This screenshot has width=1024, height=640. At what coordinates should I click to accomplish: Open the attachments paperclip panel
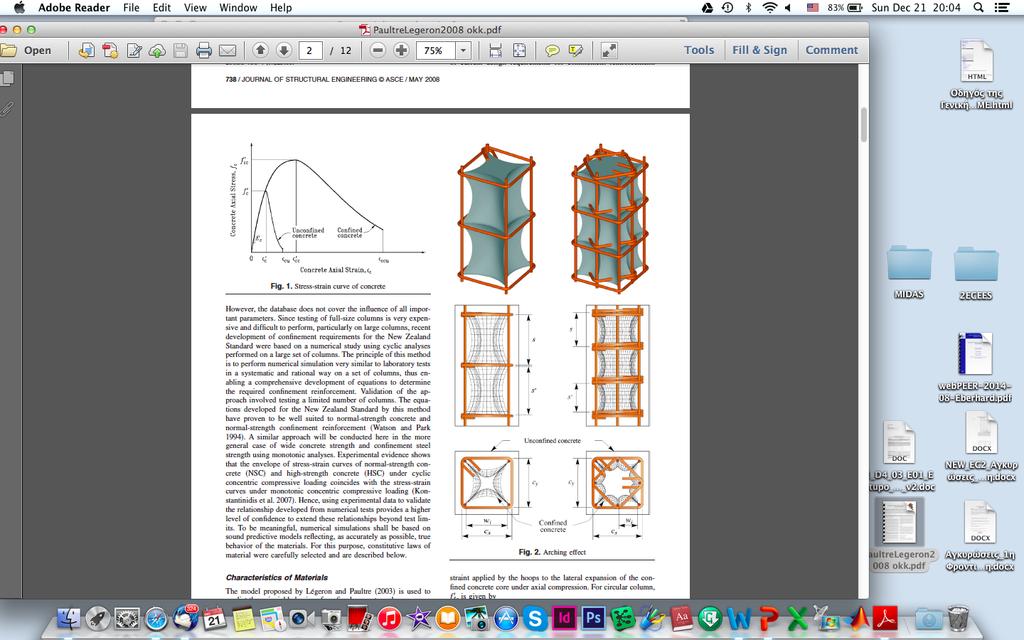(x=7, y=108)
